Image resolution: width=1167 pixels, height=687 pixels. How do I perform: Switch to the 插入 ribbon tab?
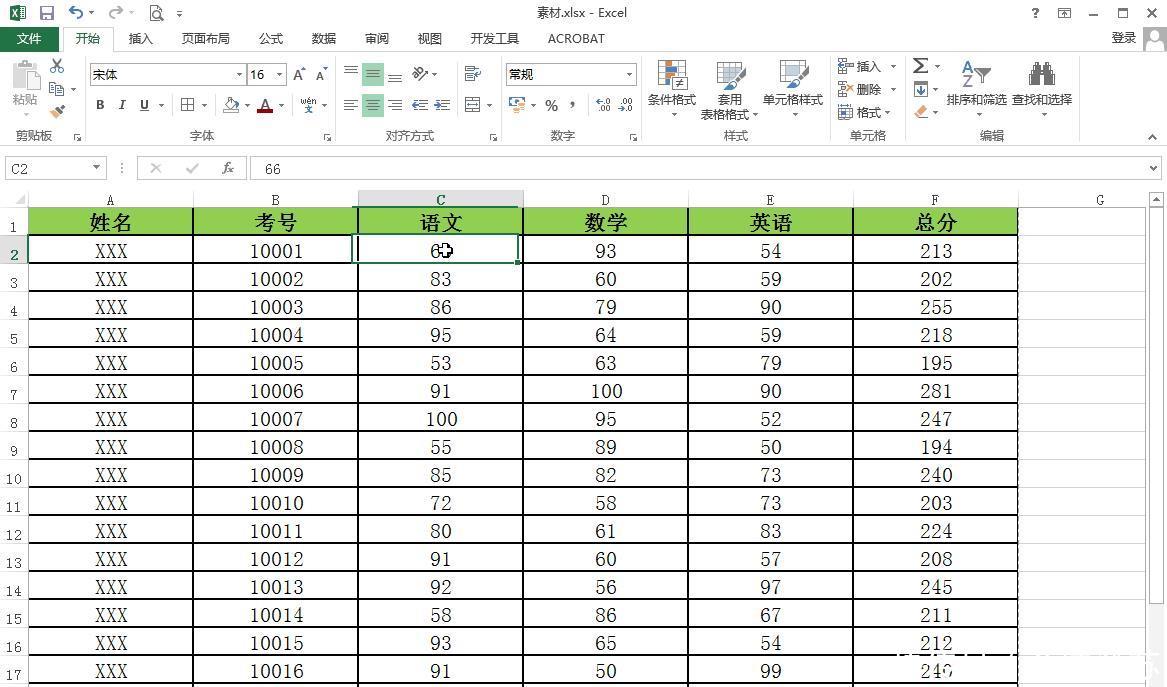coord(141,39)
